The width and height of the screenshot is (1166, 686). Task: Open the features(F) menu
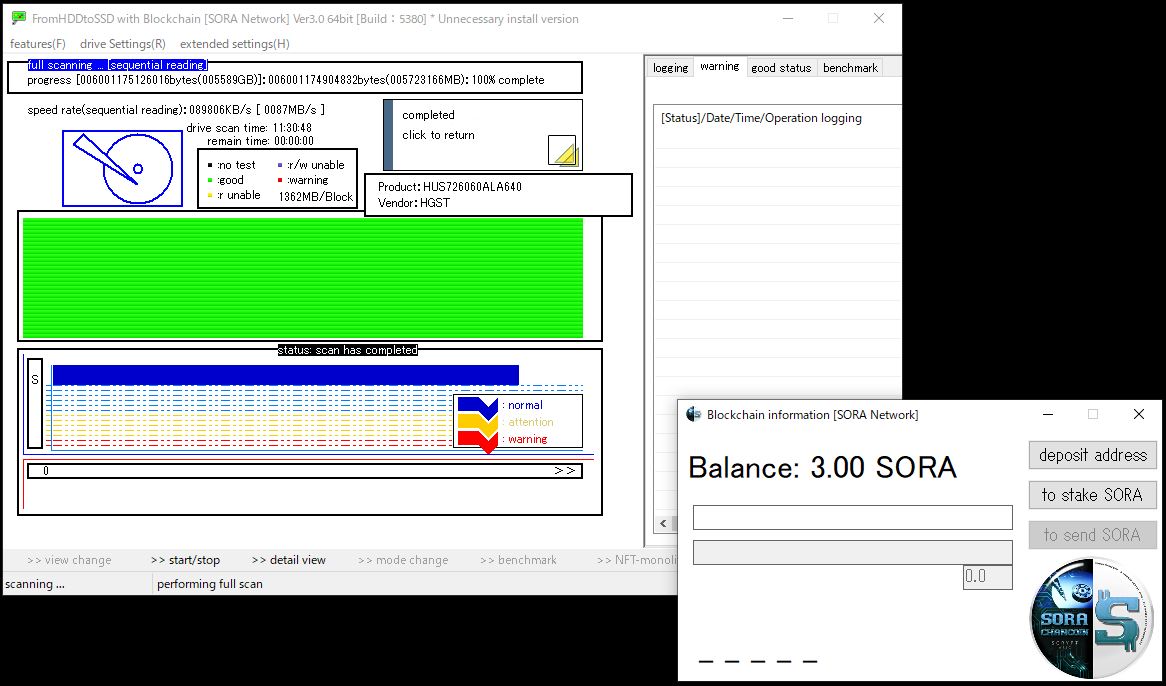click(38, 44)
